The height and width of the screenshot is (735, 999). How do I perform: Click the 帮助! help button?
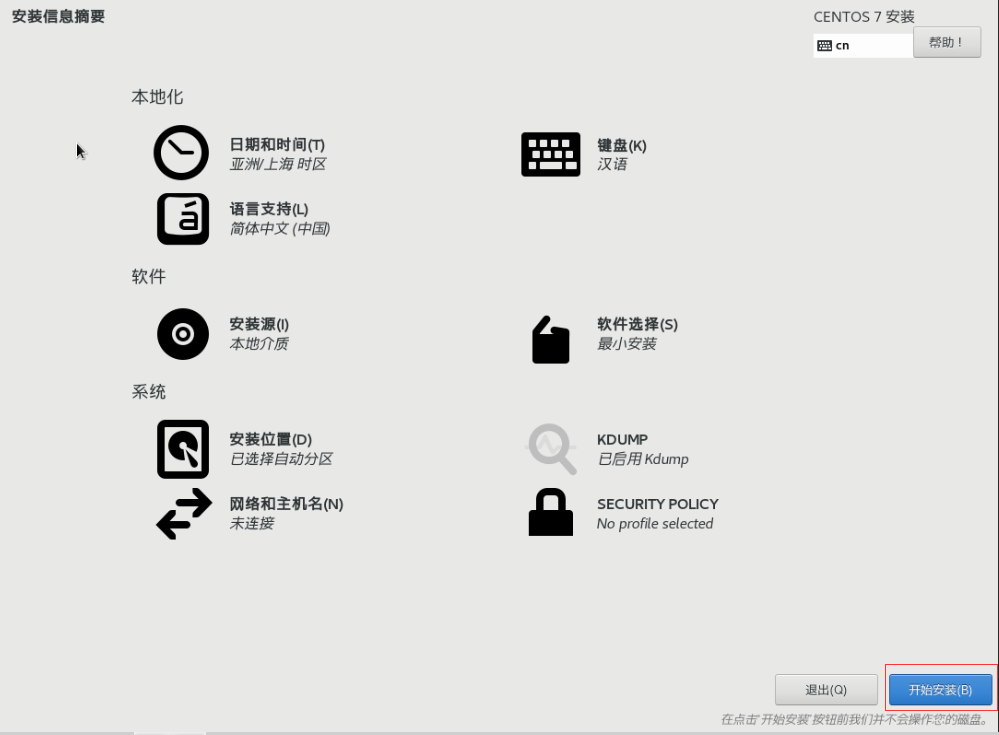(x=947, y=43)
